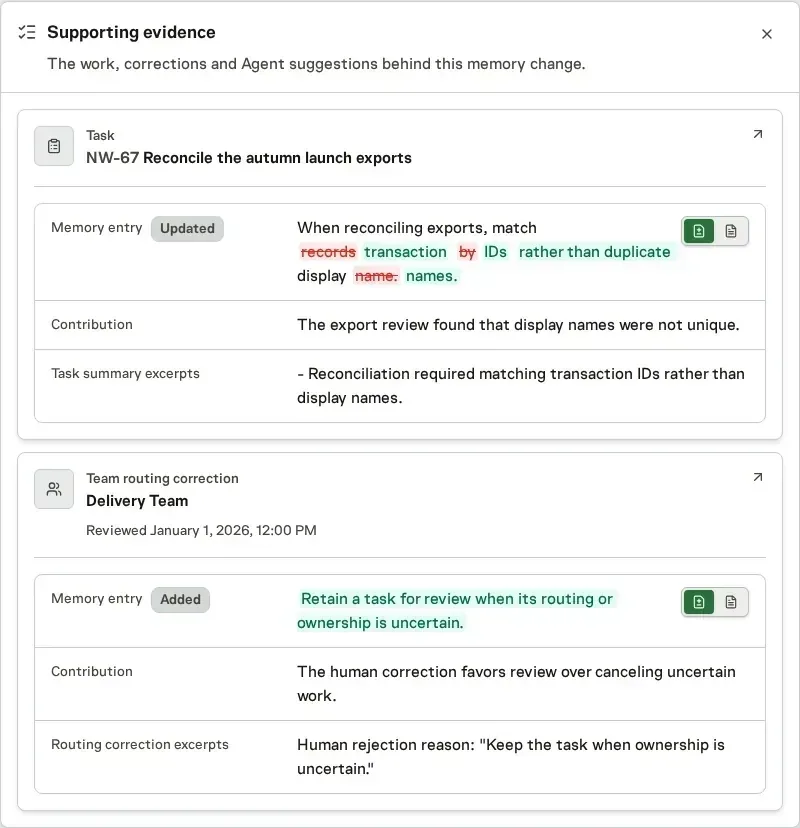Show diff view for updated memory entry
This screenshot has height=828, width=800.
point(699,231)
